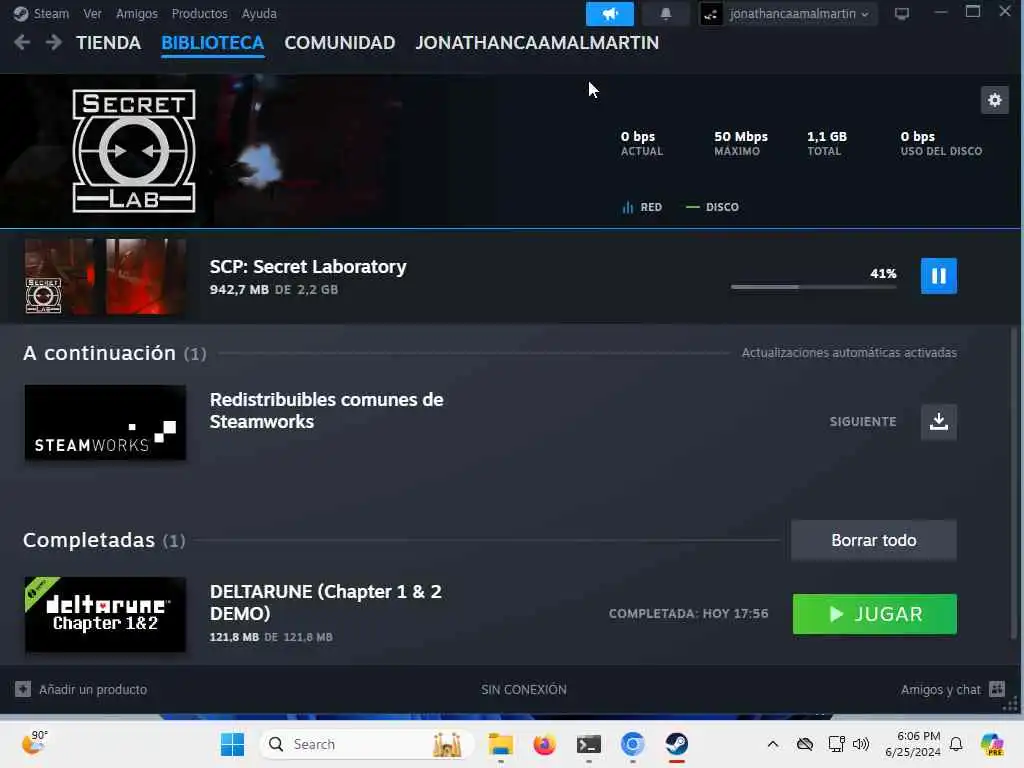Open the Ayuda menu
Screen dimensions: 1024x768
[x=259, y=14]
